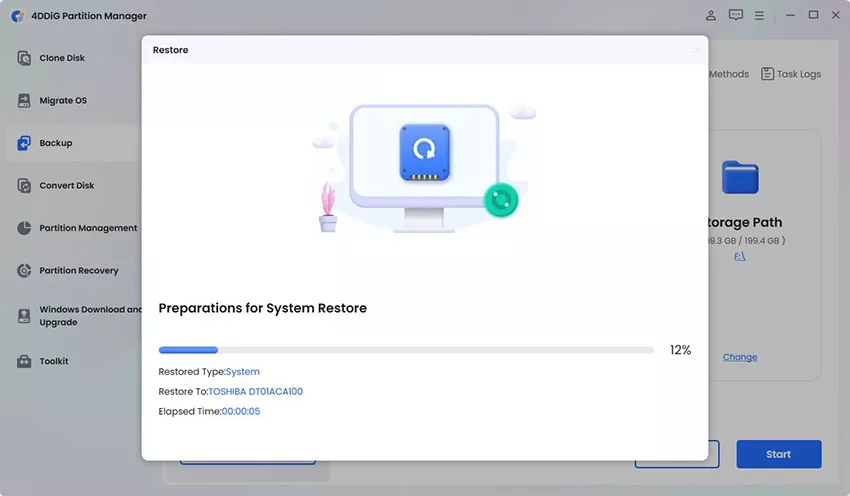Click the Clone Disk sidebar icon
This screenshot has width=850, height=496.
(x=24, y=58)
